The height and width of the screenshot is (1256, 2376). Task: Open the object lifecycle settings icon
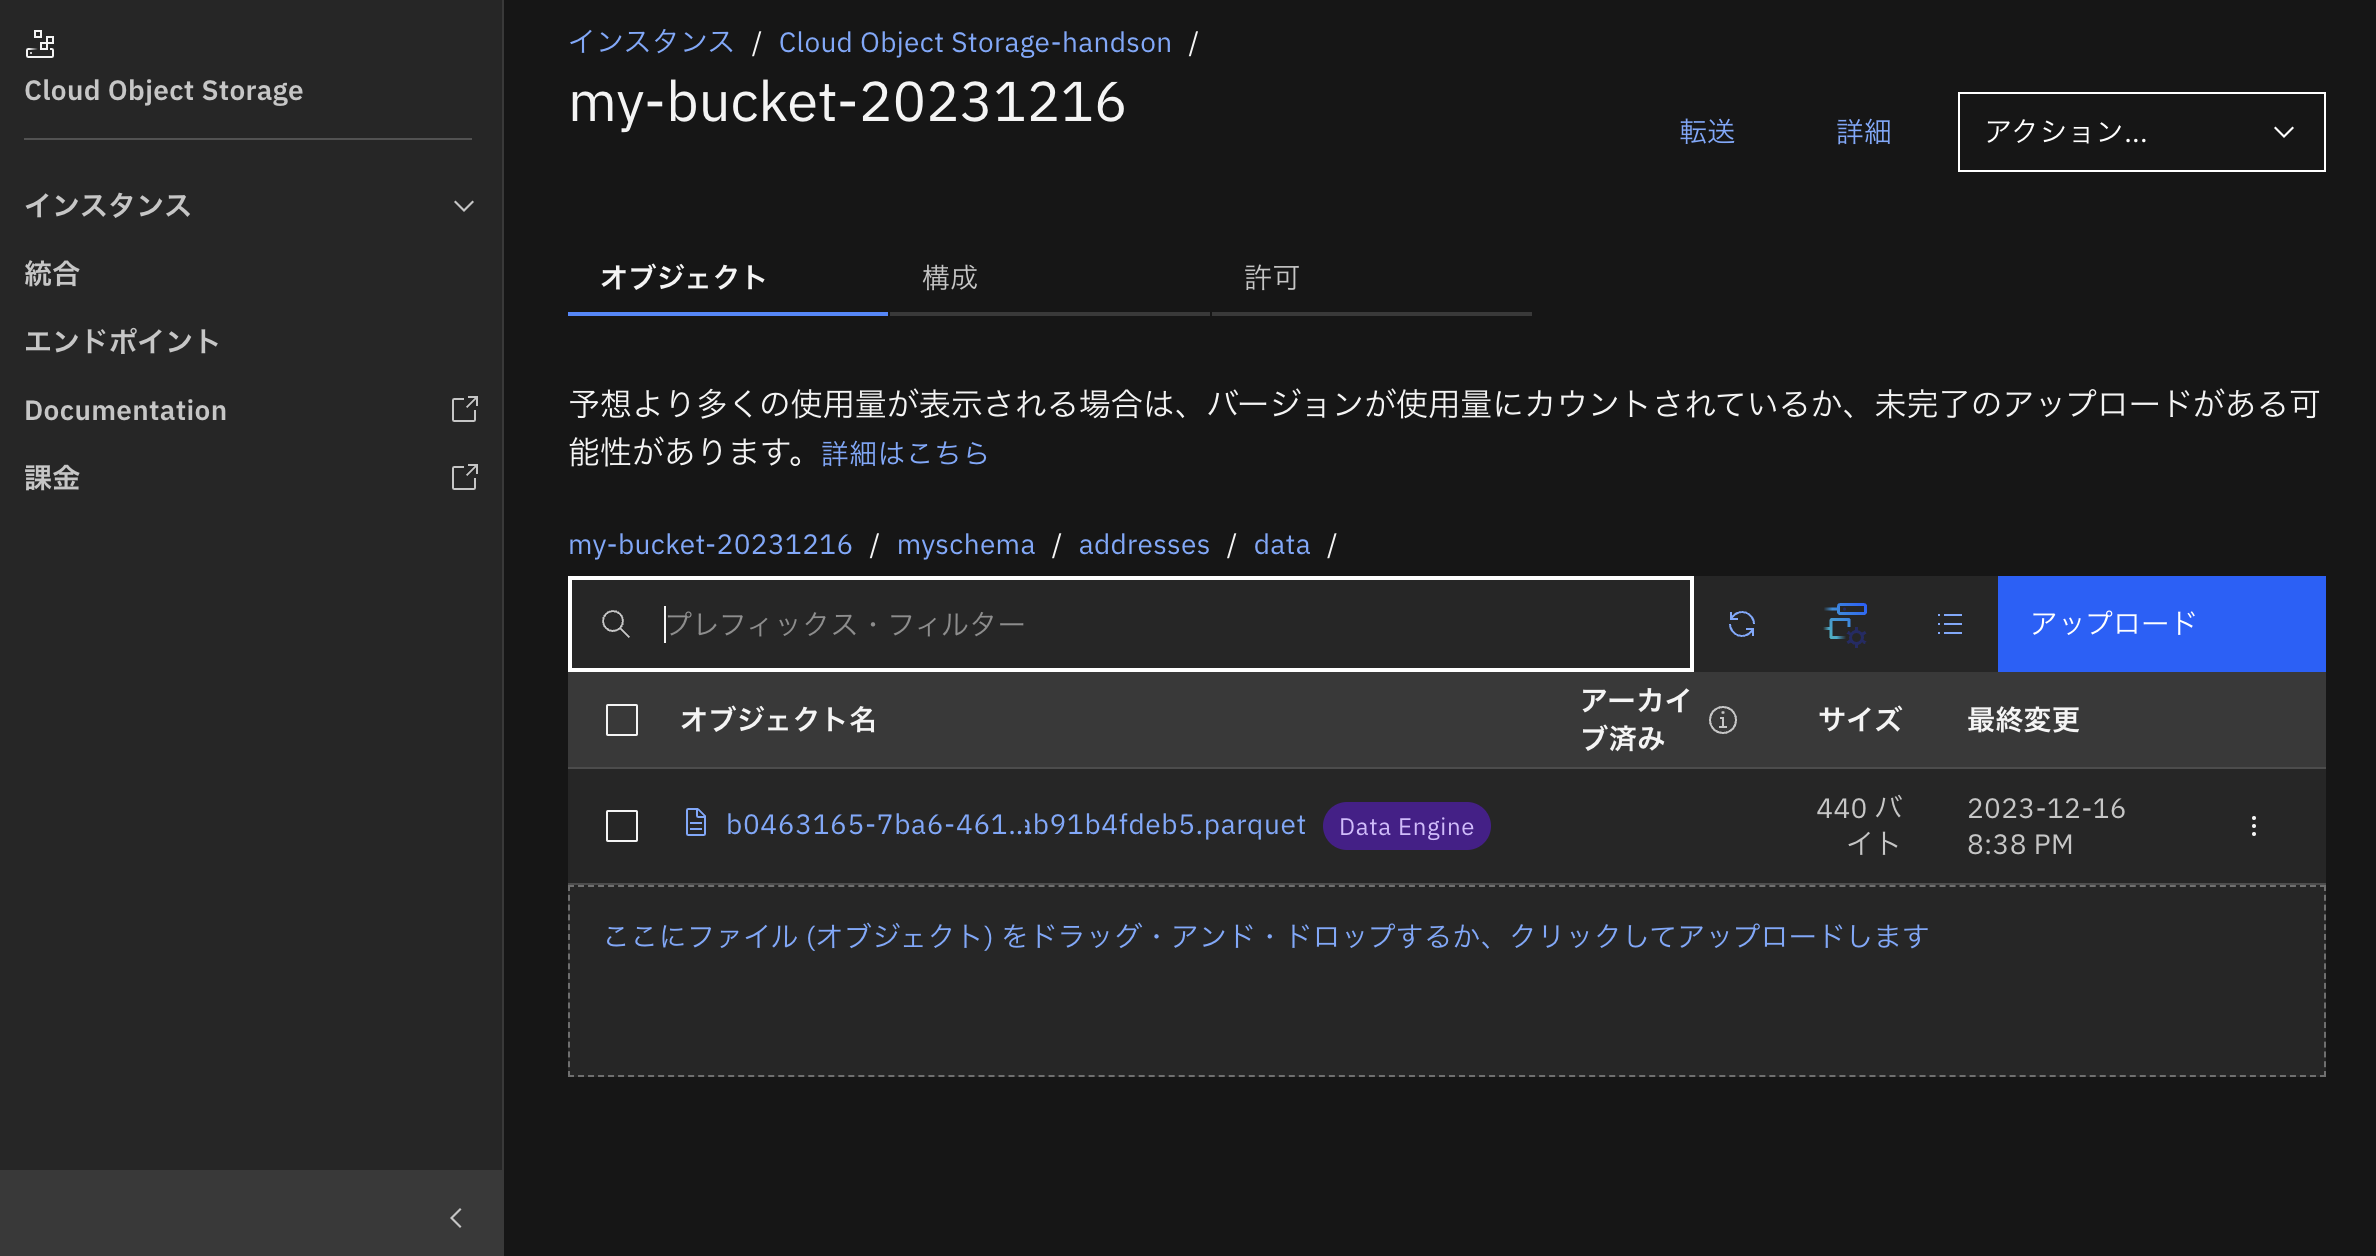[x=1846, y=623]
